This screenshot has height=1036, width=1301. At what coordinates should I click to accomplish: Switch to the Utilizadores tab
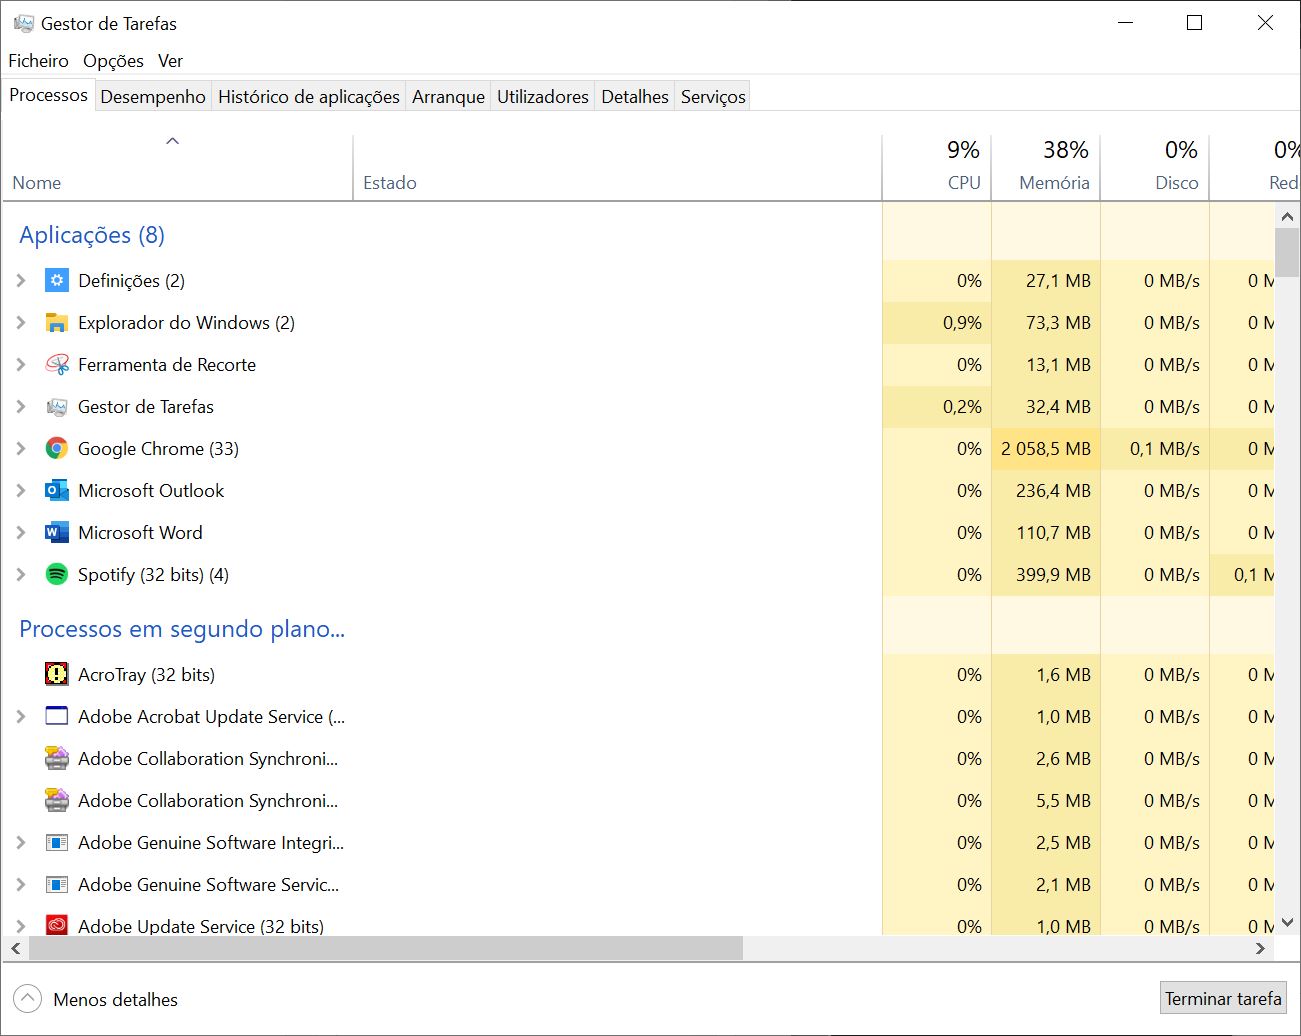click(x=543, y=97)
